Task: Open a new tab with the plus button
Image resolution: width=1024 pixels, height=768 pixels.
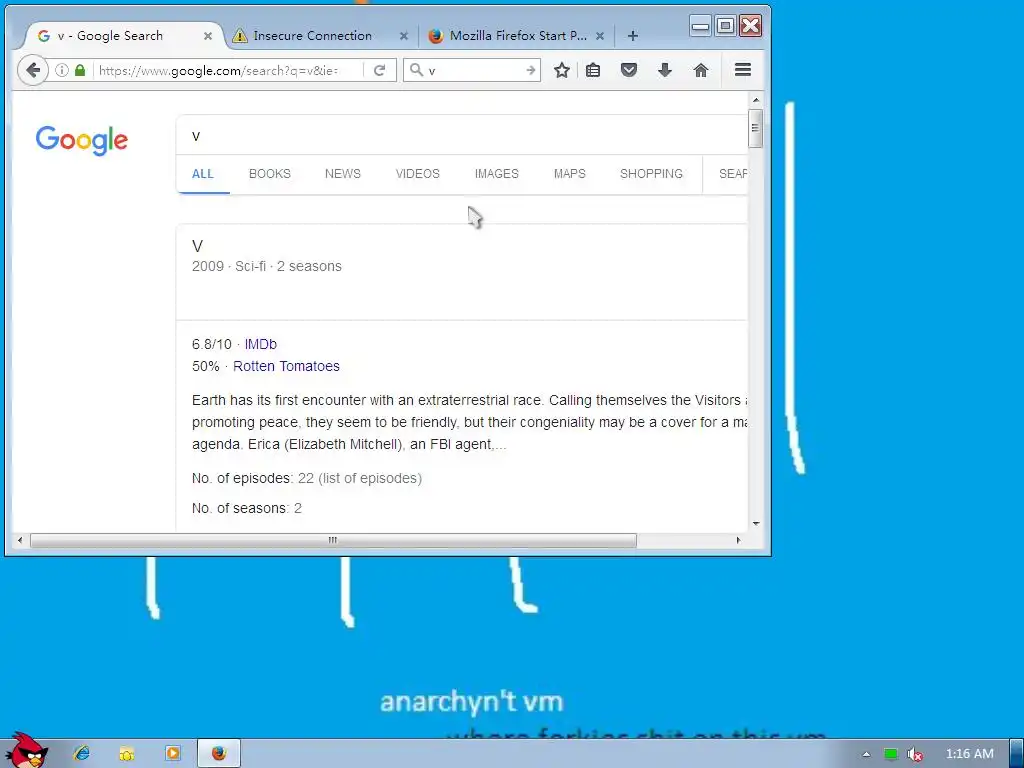Action: coord(632,36)
